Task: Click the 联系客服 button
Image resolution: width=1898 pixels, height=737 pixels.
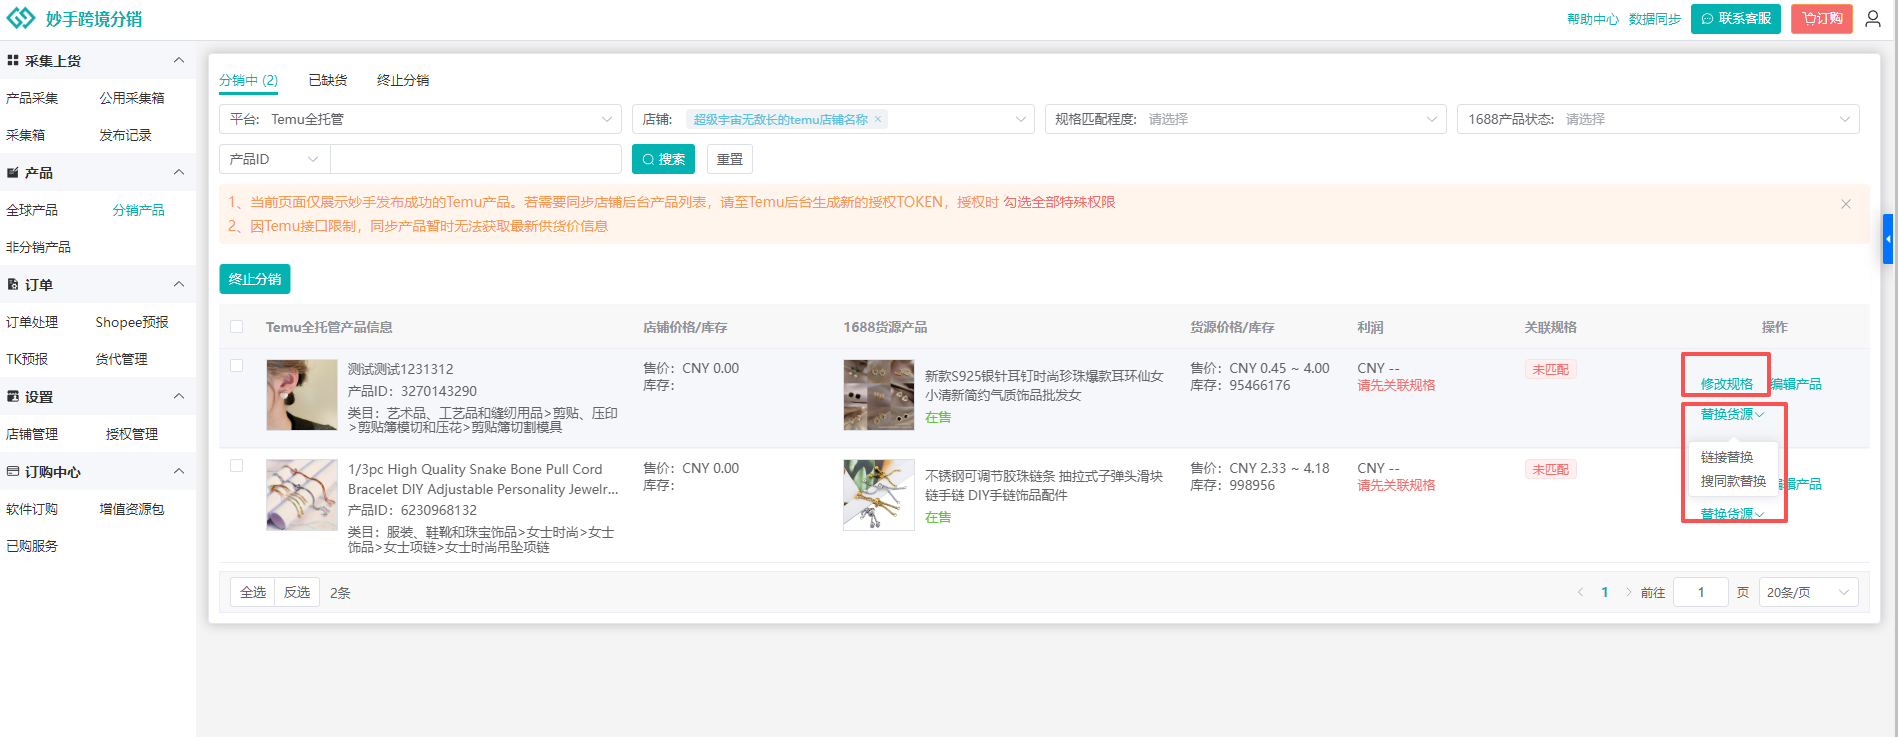Action: [1736, 19]
